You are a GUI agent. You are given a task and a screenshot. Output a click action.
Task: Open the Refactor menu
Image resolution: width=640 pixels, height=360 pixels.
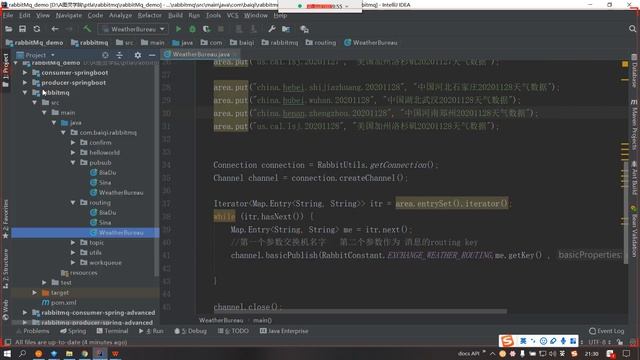[149, 15]
